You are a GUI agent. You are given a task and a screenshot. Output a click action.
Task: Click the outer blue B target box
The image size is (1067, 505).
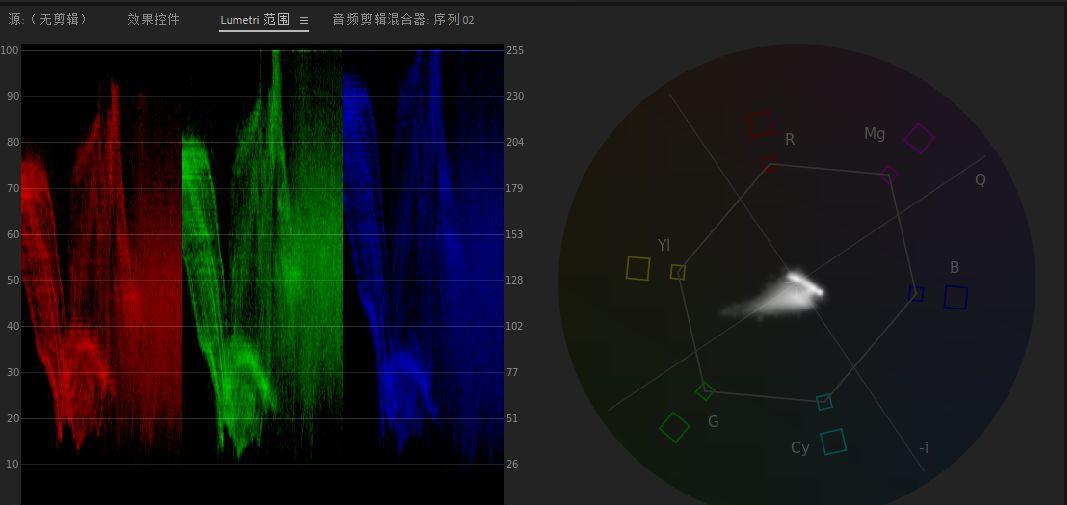955,297
